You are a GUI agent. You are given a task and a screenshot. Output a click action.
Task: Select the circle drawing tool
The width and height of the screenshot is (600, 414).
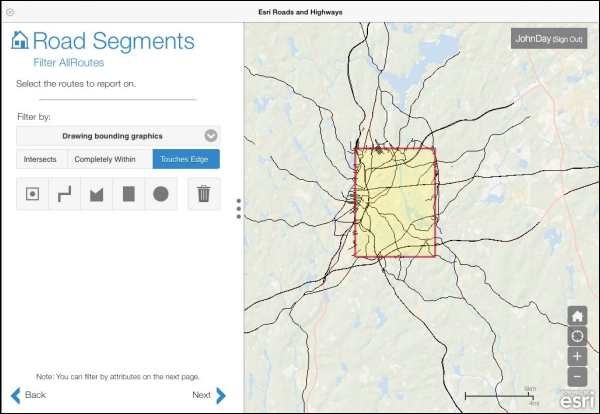pyautogui.click(x=161, y=194)
